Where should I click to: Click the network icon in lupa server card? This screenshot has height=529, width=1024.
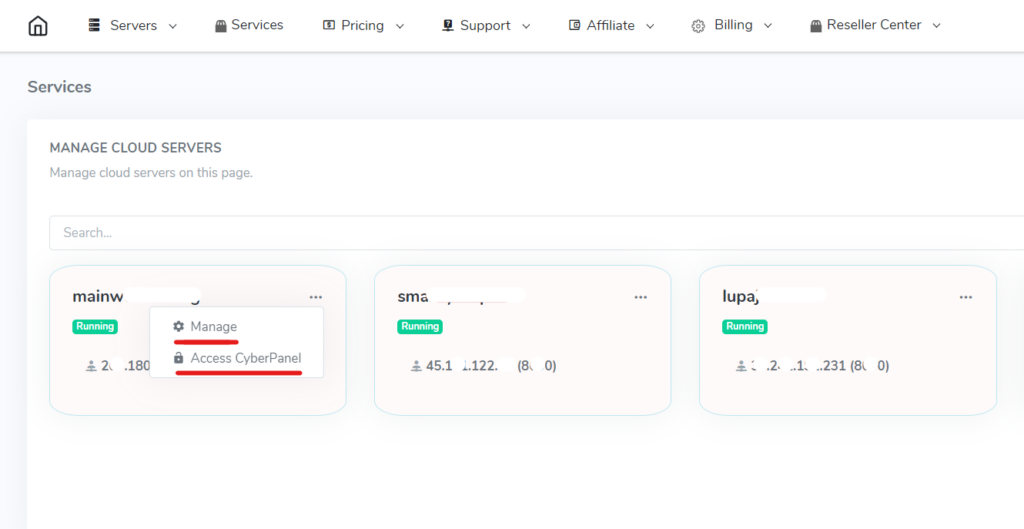742,366
